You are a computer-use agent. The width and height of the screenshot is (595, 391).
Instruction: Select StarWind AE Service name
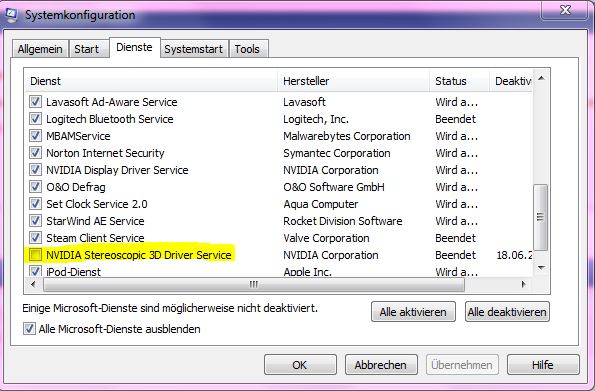pyautogui.click(x=95, y=221)
